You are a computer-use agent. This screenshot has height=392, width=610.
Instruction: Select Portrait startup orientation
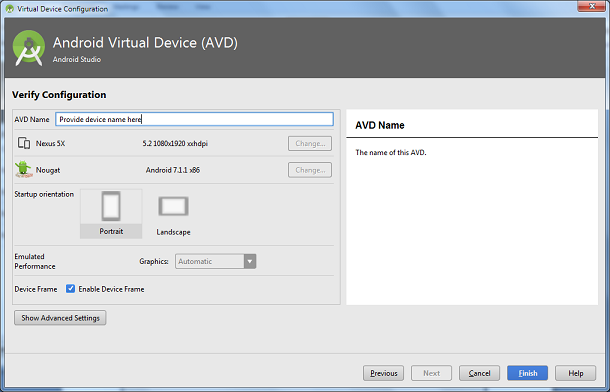pyautogui.click(x=111, y=214)
